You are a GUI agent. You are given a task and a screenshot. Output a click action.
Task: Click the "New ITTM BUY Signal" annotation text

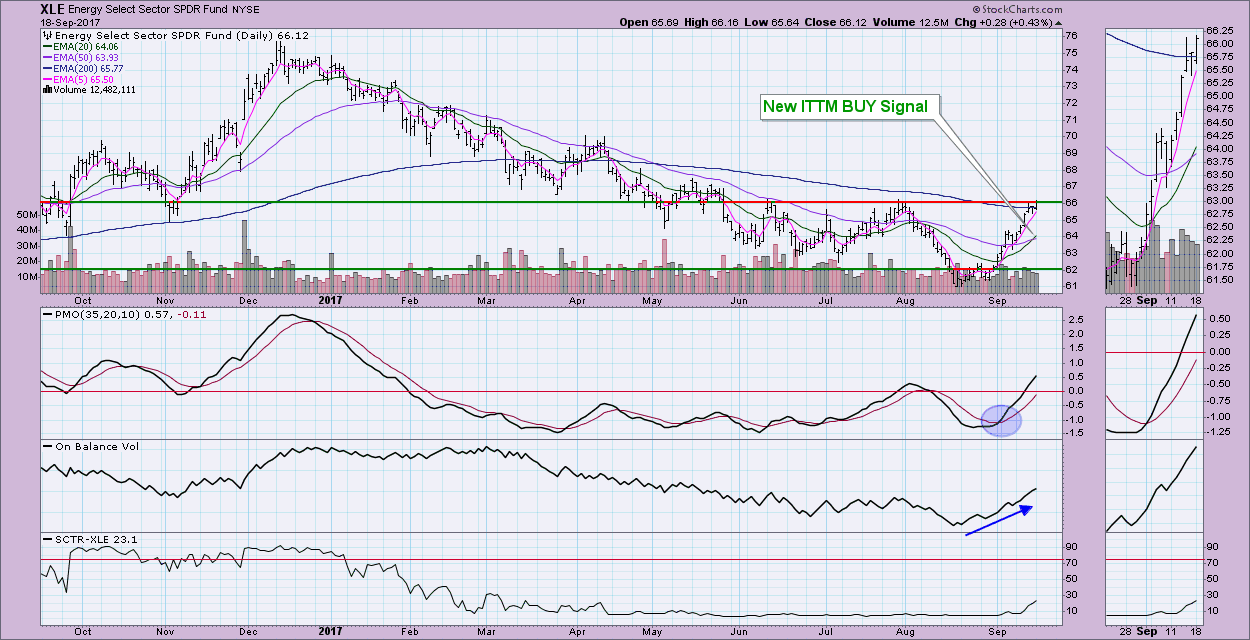point(845,106)
